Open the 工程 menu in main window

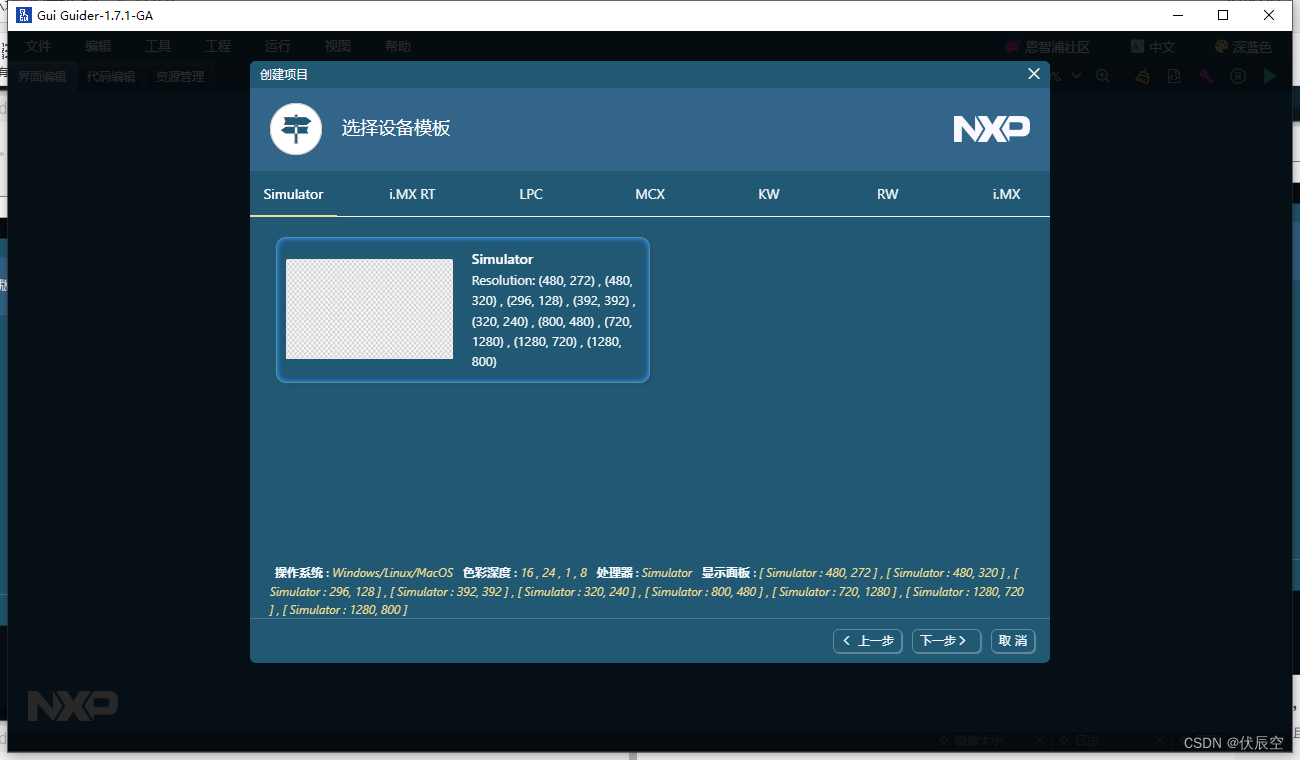pyautogui.click(x=218, y=47)
